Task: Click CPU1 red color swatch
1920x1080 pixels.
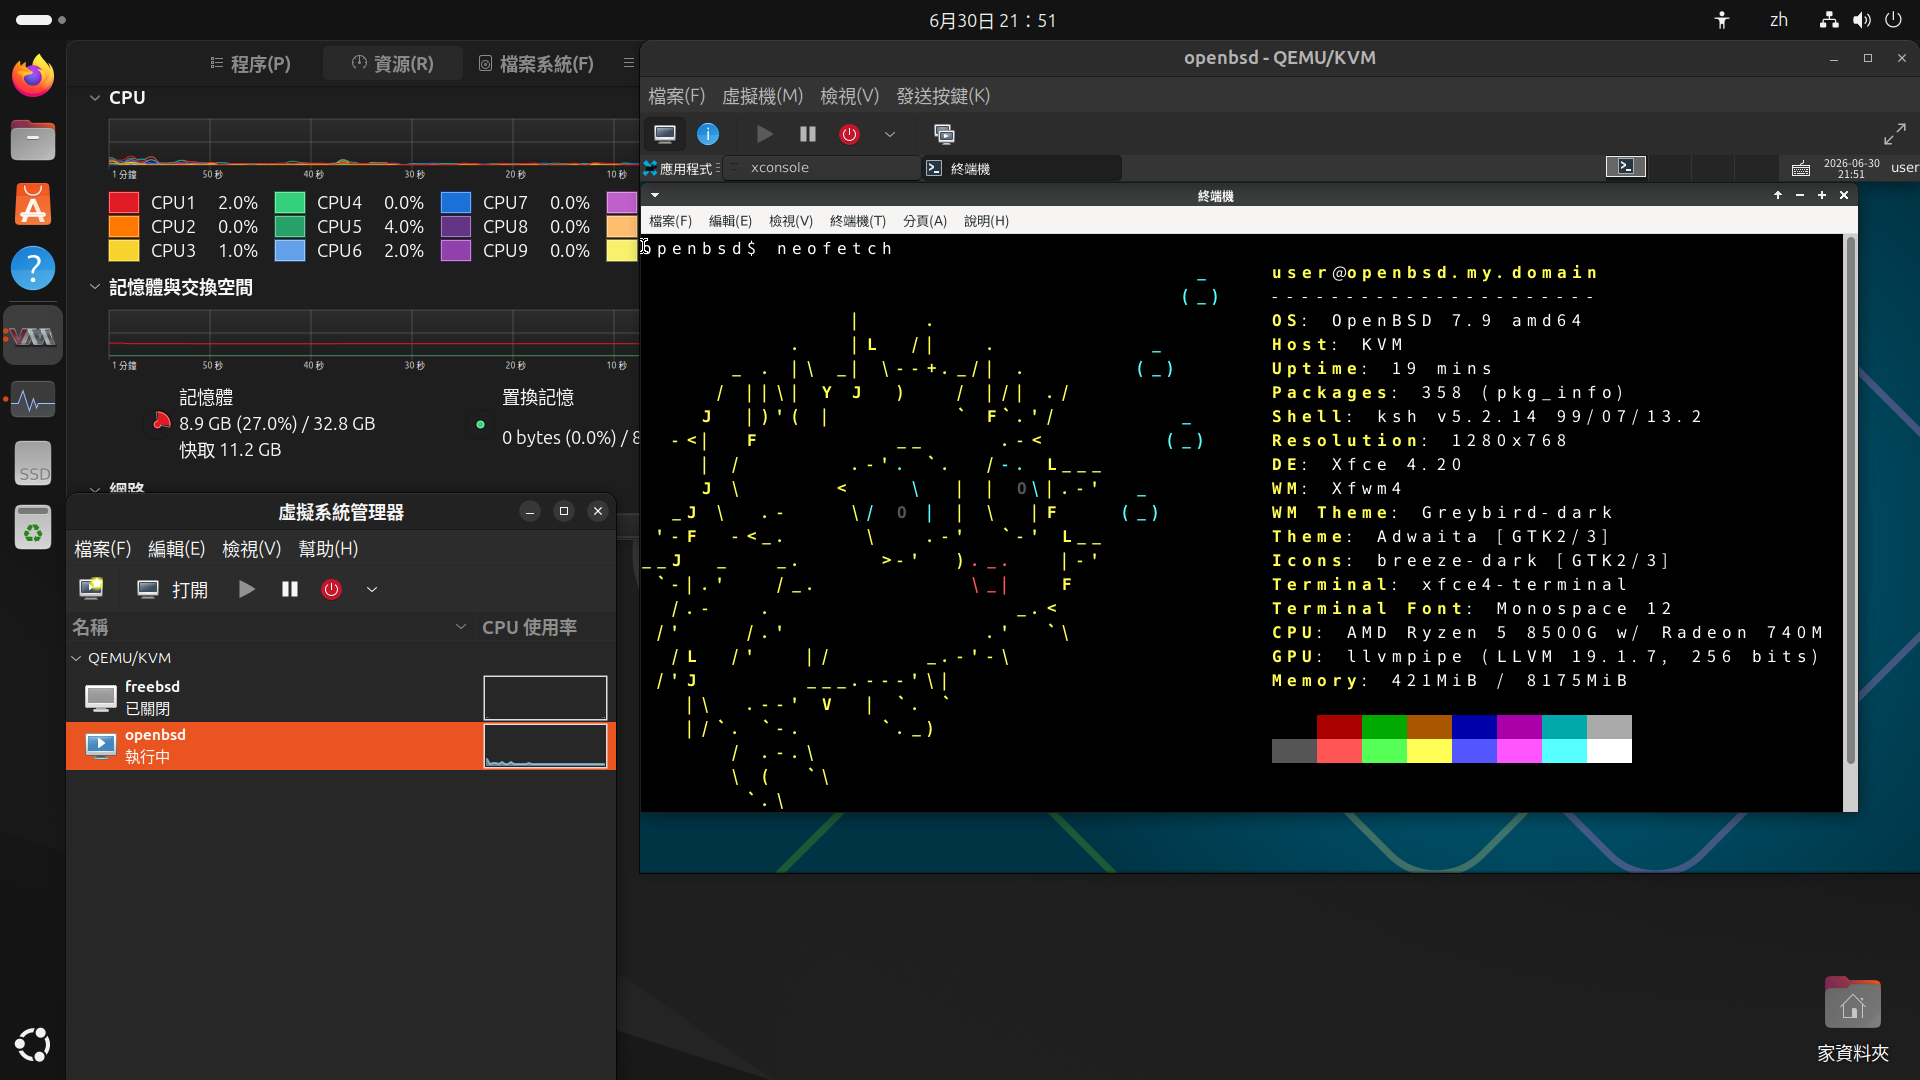Action: point(124,203)
